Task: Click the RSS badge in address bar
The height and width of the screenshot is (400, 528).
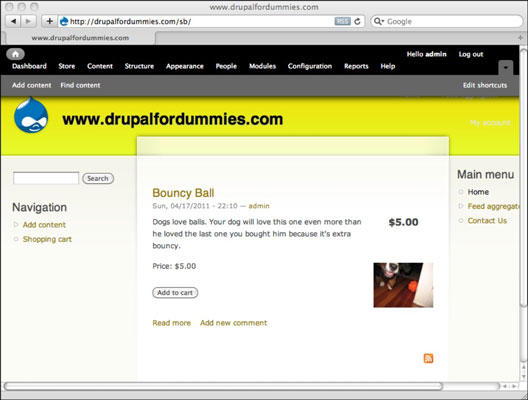Action: click(x=342, y=21)
